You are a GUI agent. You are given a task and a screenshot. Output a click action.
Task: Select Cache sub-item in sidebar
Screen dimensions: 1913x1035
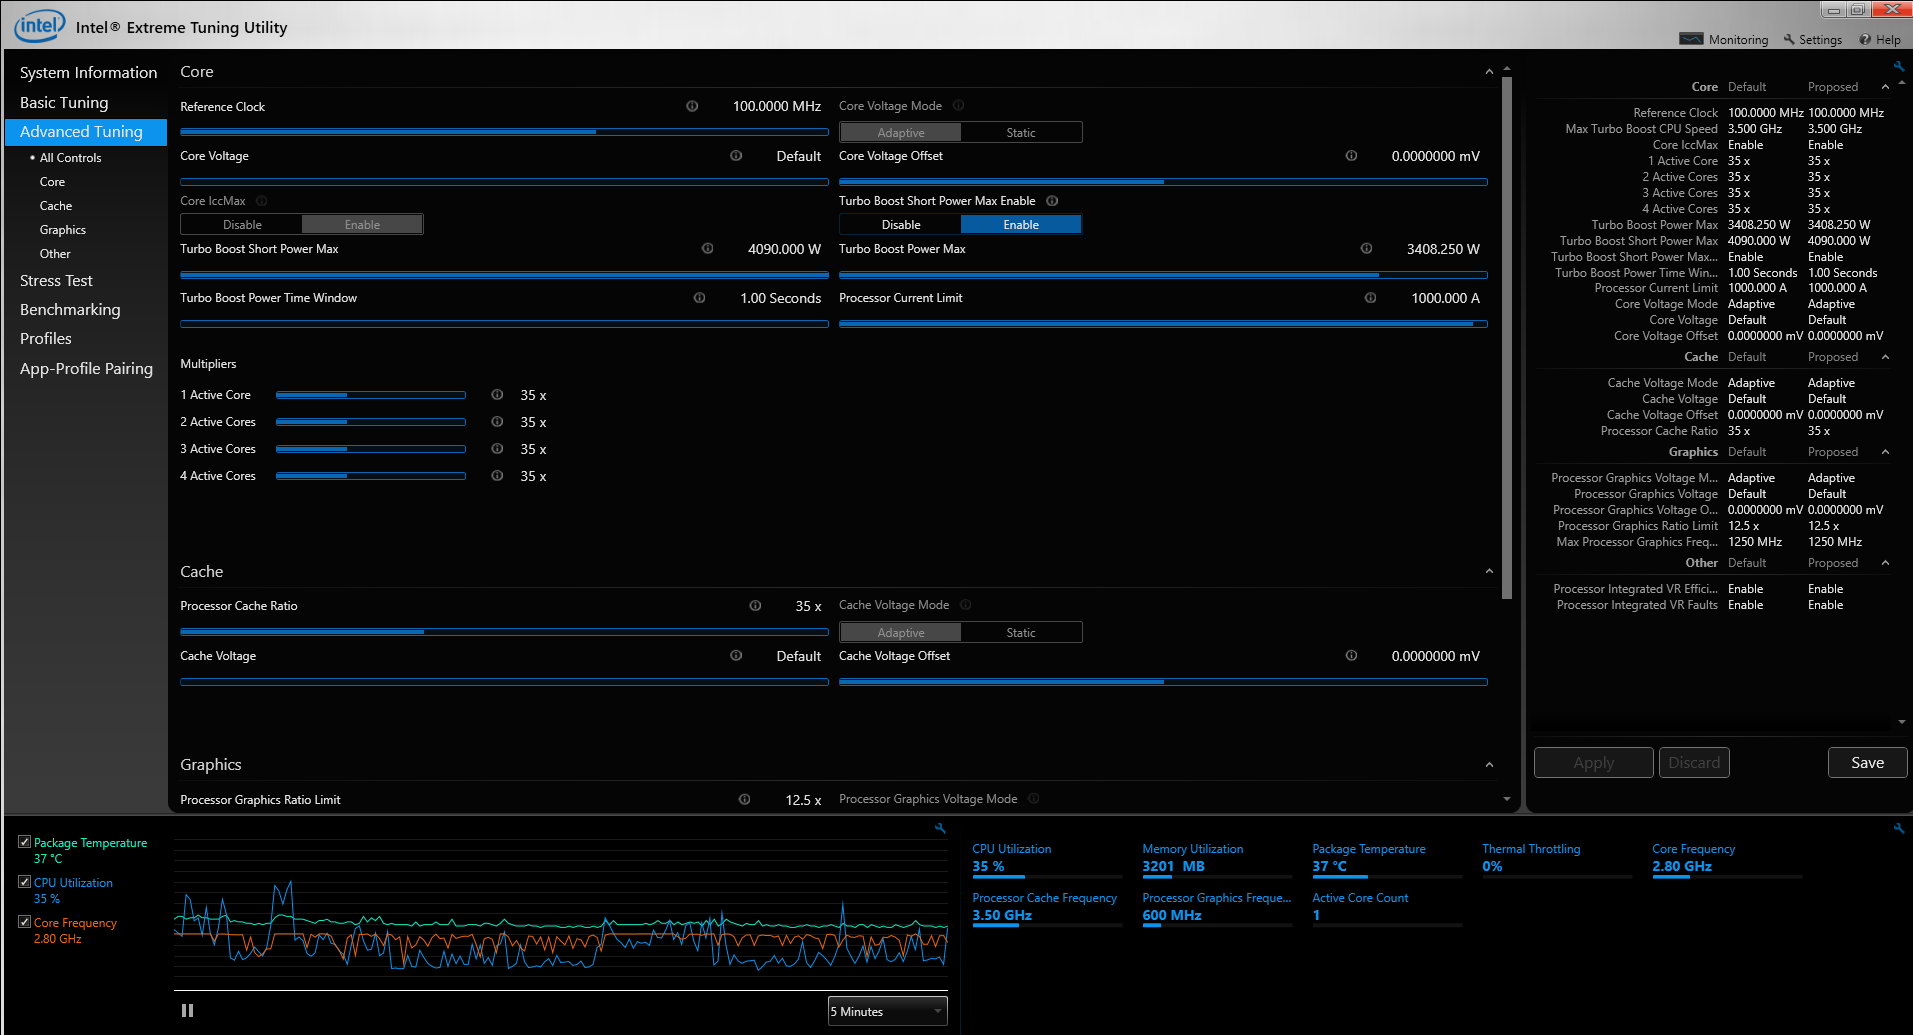[56, 206]
